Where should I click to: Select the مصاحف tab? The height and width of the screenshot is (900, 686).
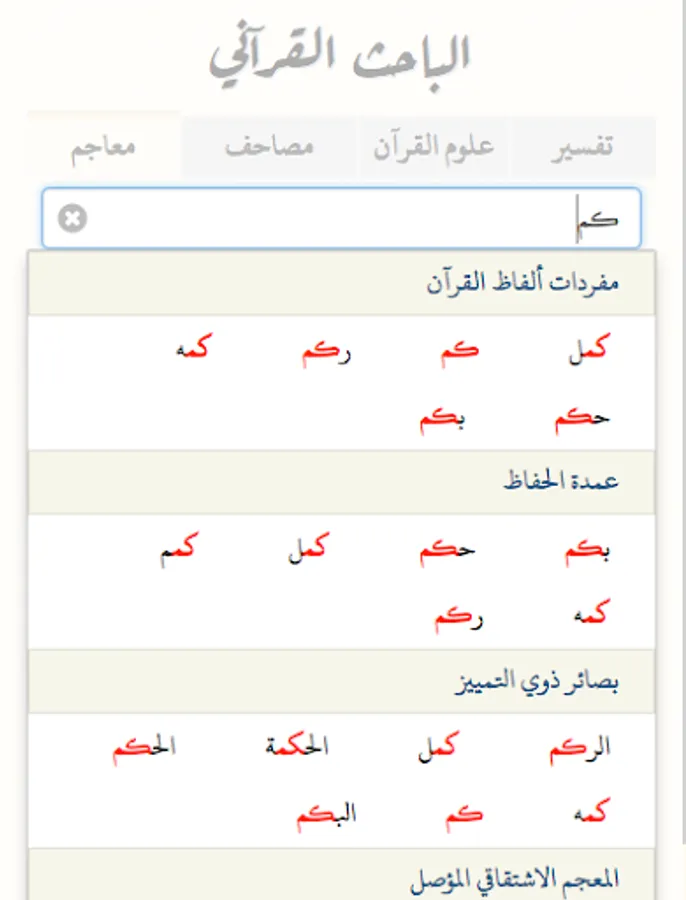pos(269,148)
